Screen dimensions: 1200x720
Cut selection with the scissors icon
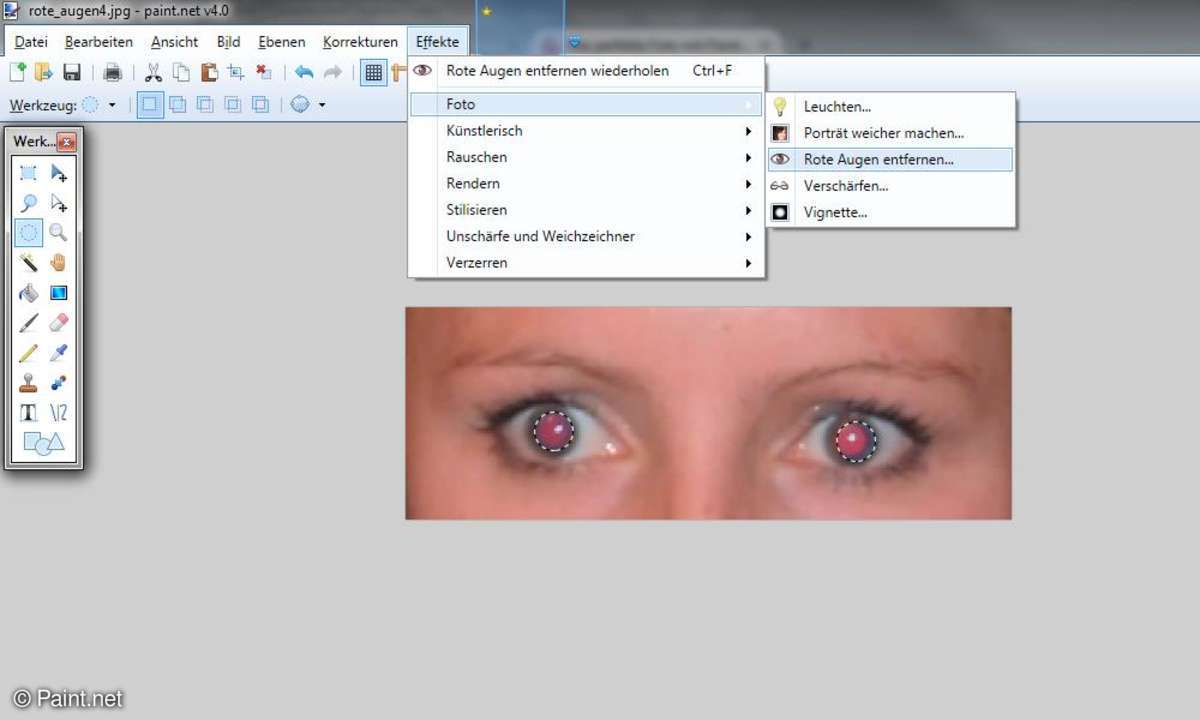pos(153,72)
